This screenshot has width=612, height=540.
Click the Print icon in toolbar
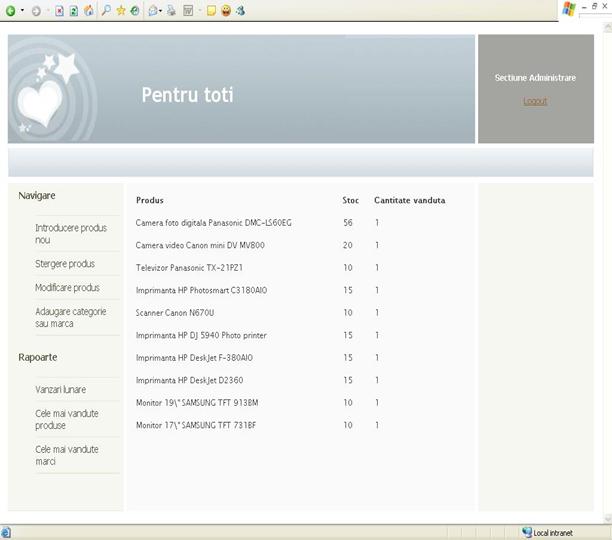click(x=172, y=10)
